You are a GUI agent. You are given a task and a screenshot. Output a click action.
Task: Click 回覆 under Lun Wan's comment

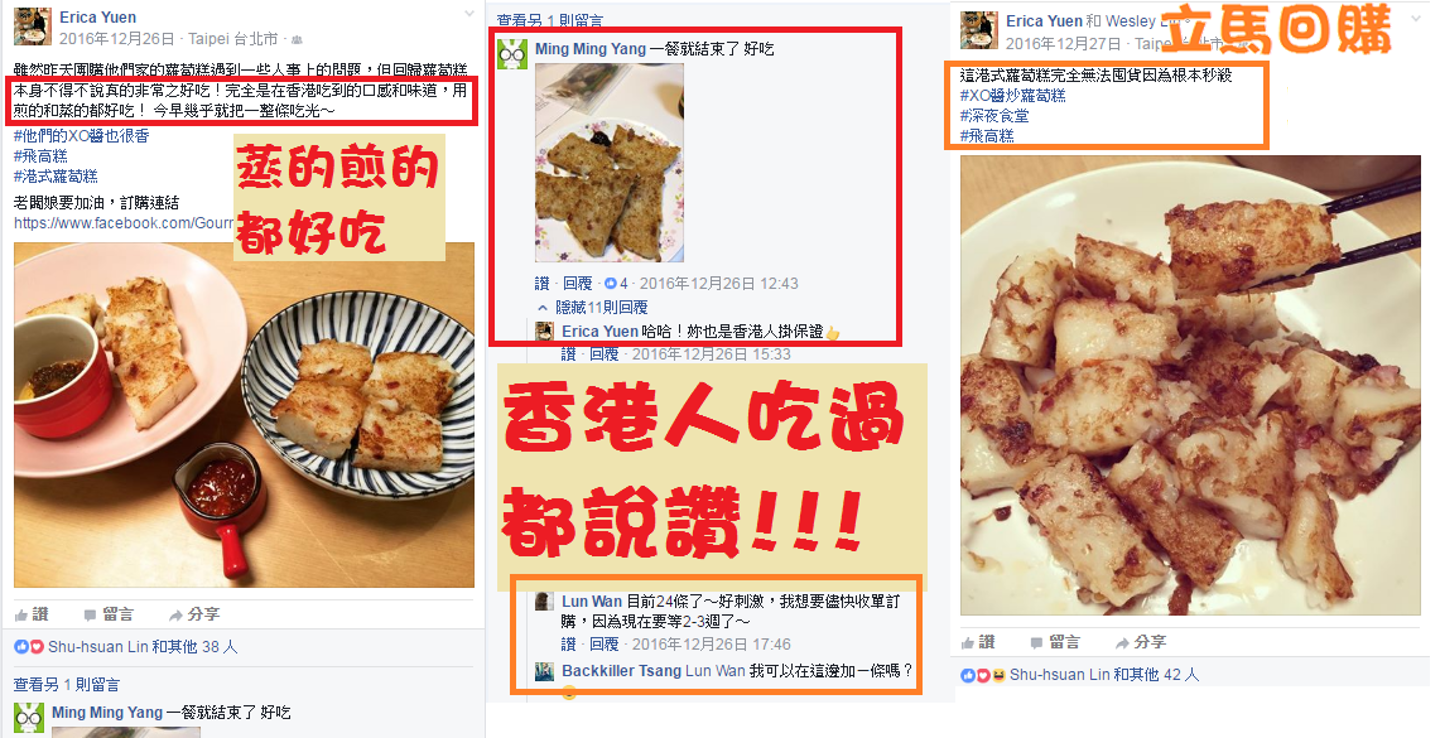click(604, 644)
